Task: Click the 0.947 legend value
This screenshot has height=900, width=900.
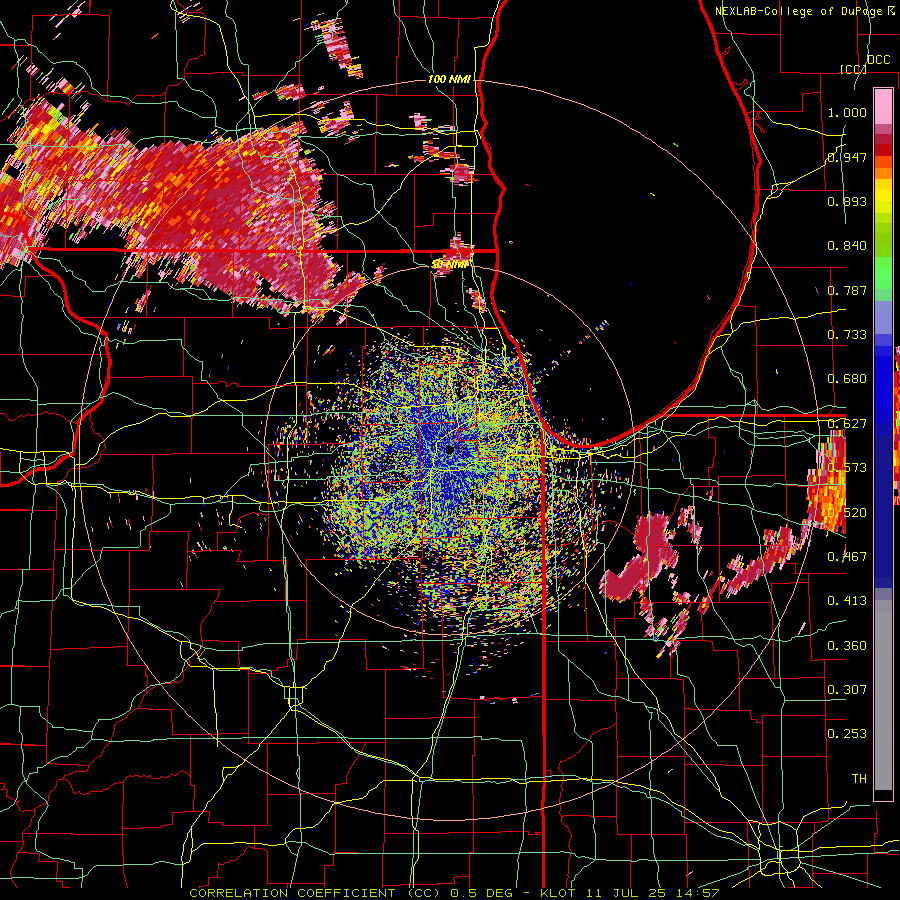Action: pyautogui.click(x=847, y=157)
